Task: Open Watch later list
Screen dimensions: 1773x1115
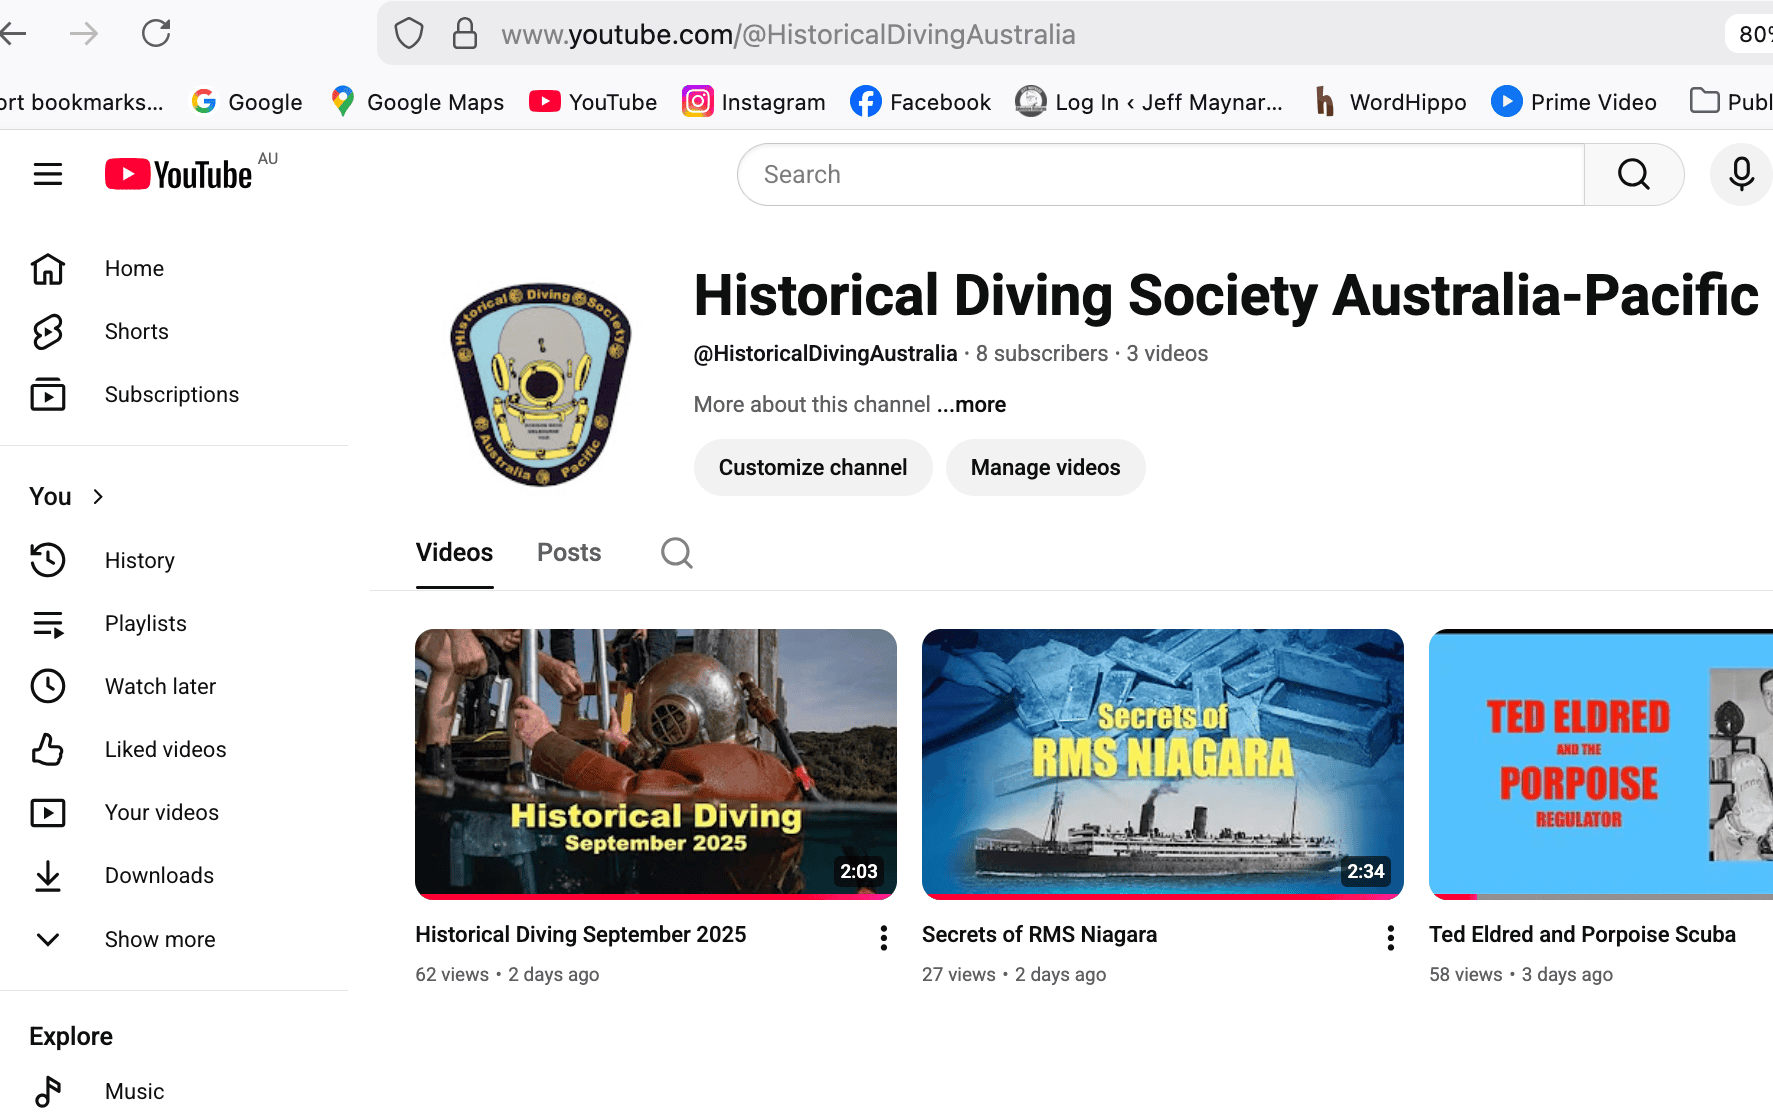Action: (160, 687)
